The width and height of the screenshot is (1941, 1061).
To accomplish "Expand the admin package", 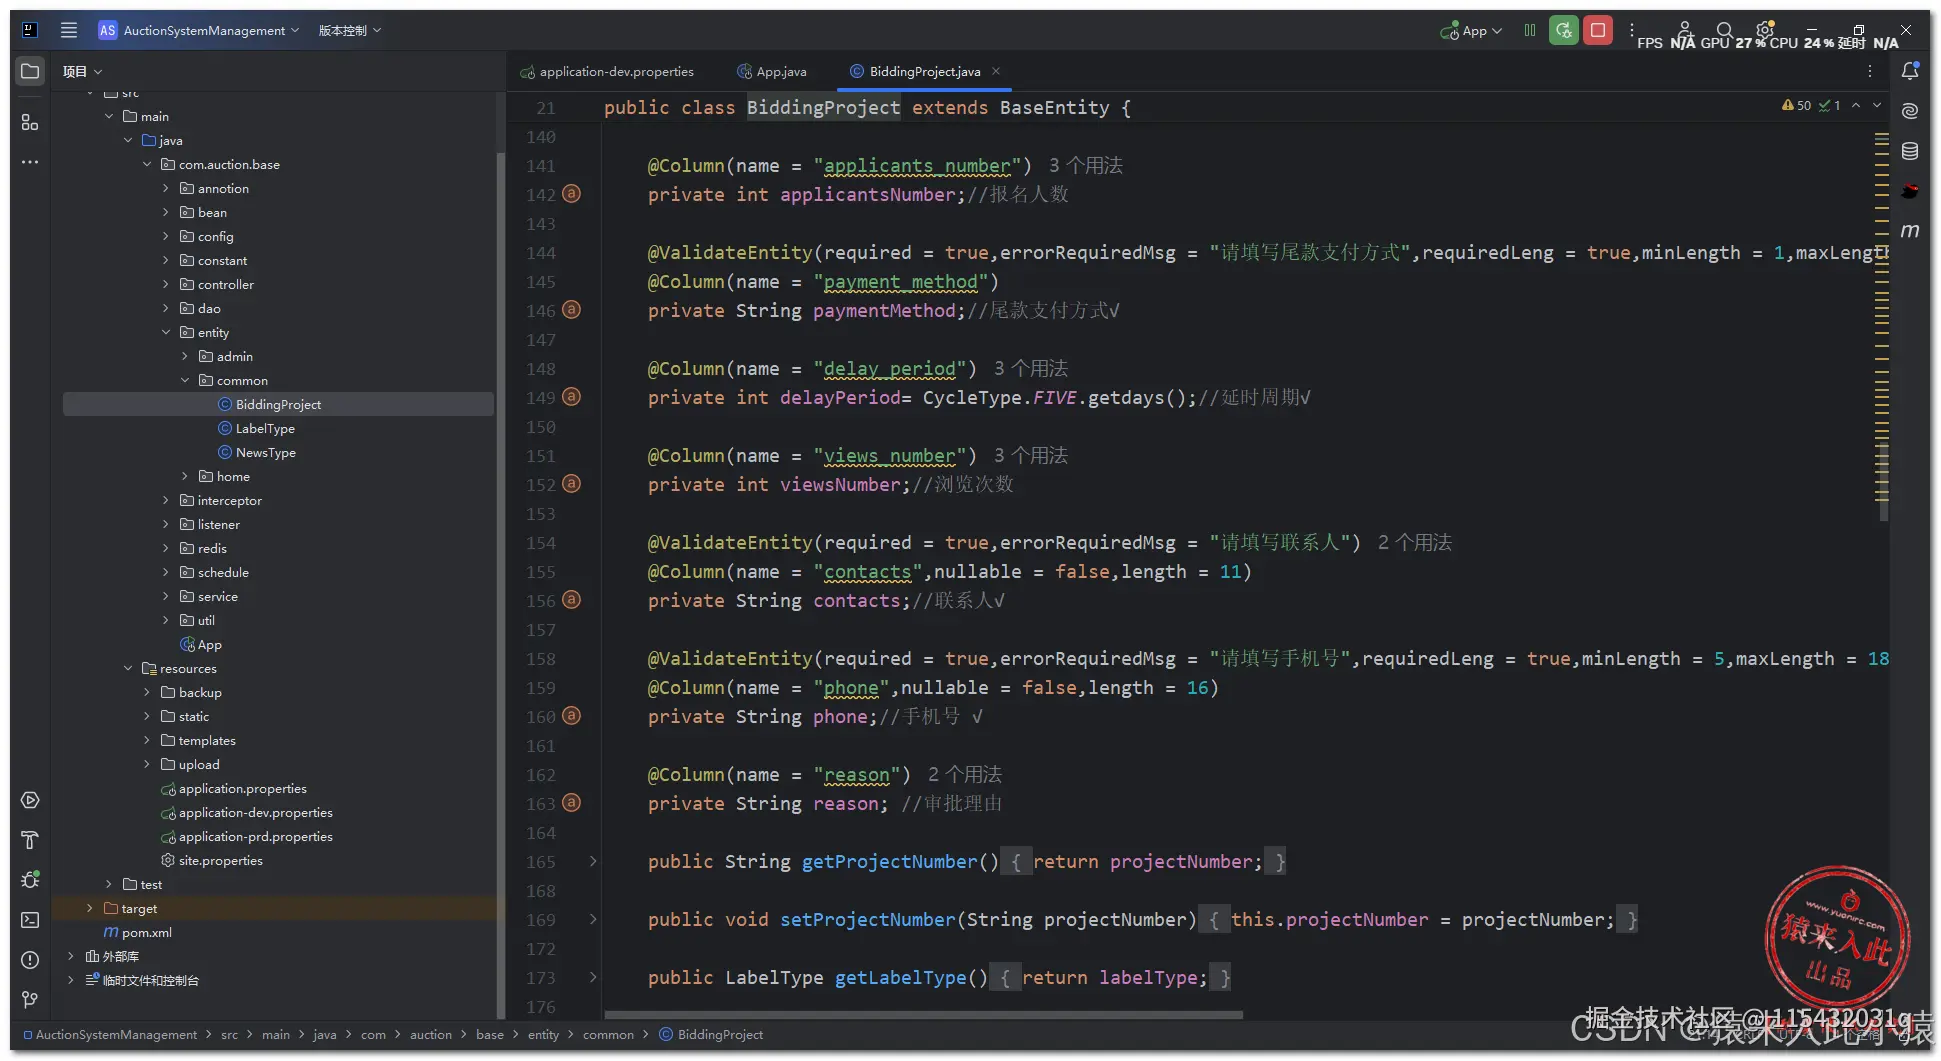I will [x=185, y=356].
